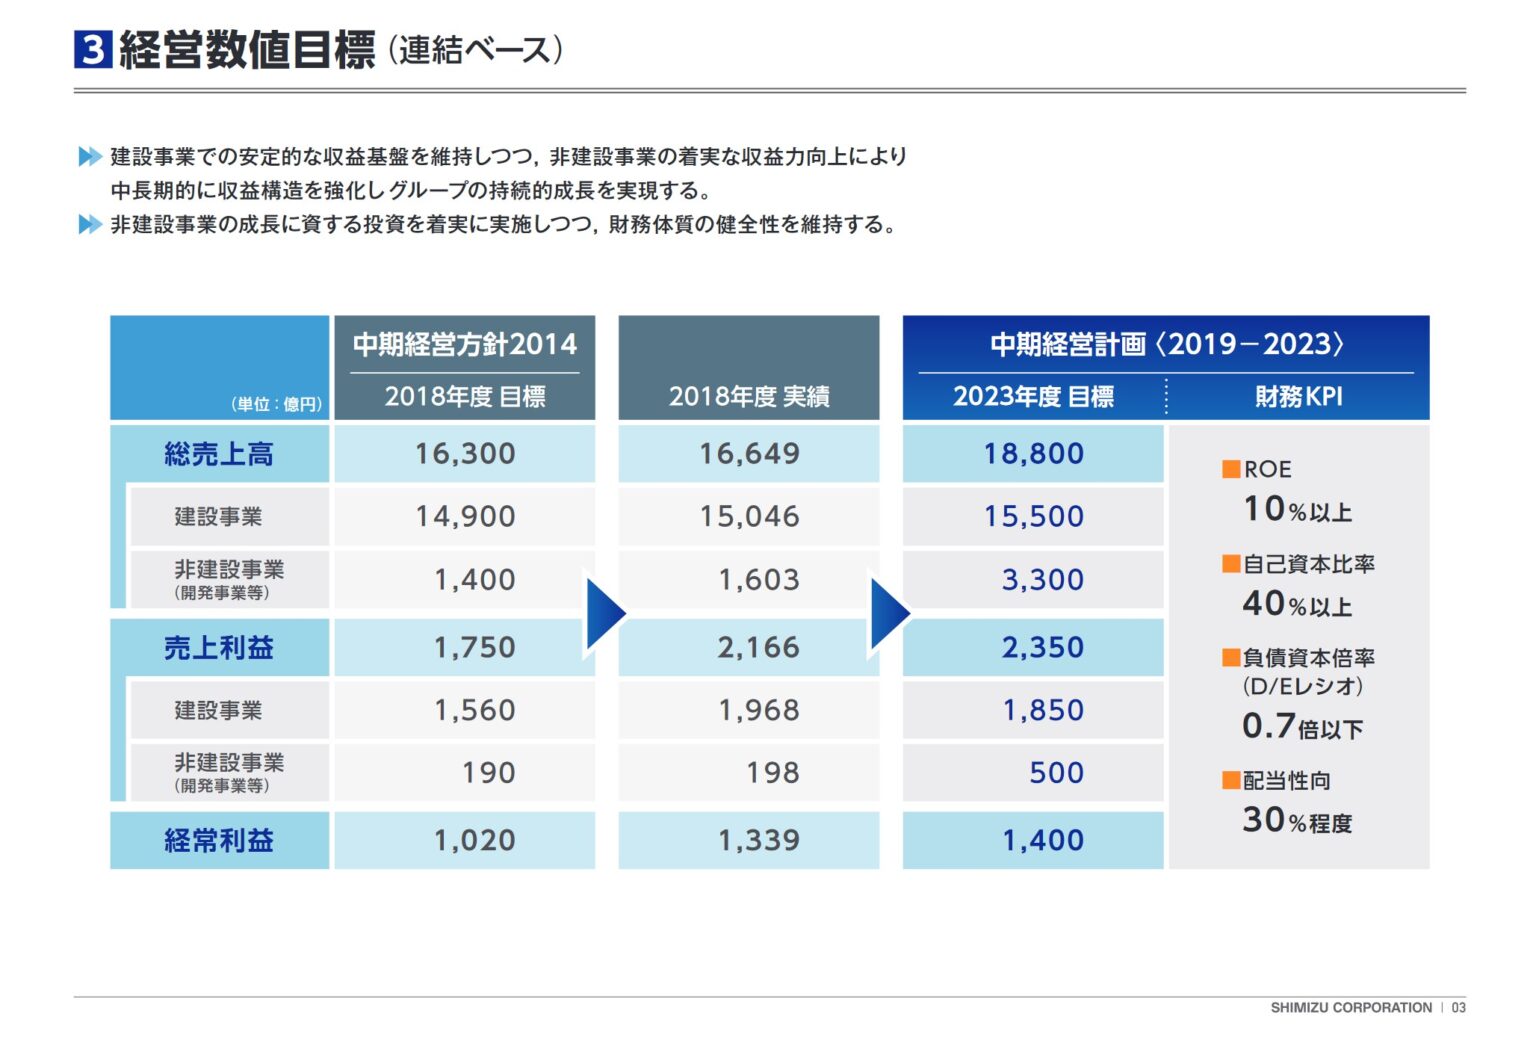Click the orange square next to ROE
1536x1058 pixels.
[x=1231, y=469]
